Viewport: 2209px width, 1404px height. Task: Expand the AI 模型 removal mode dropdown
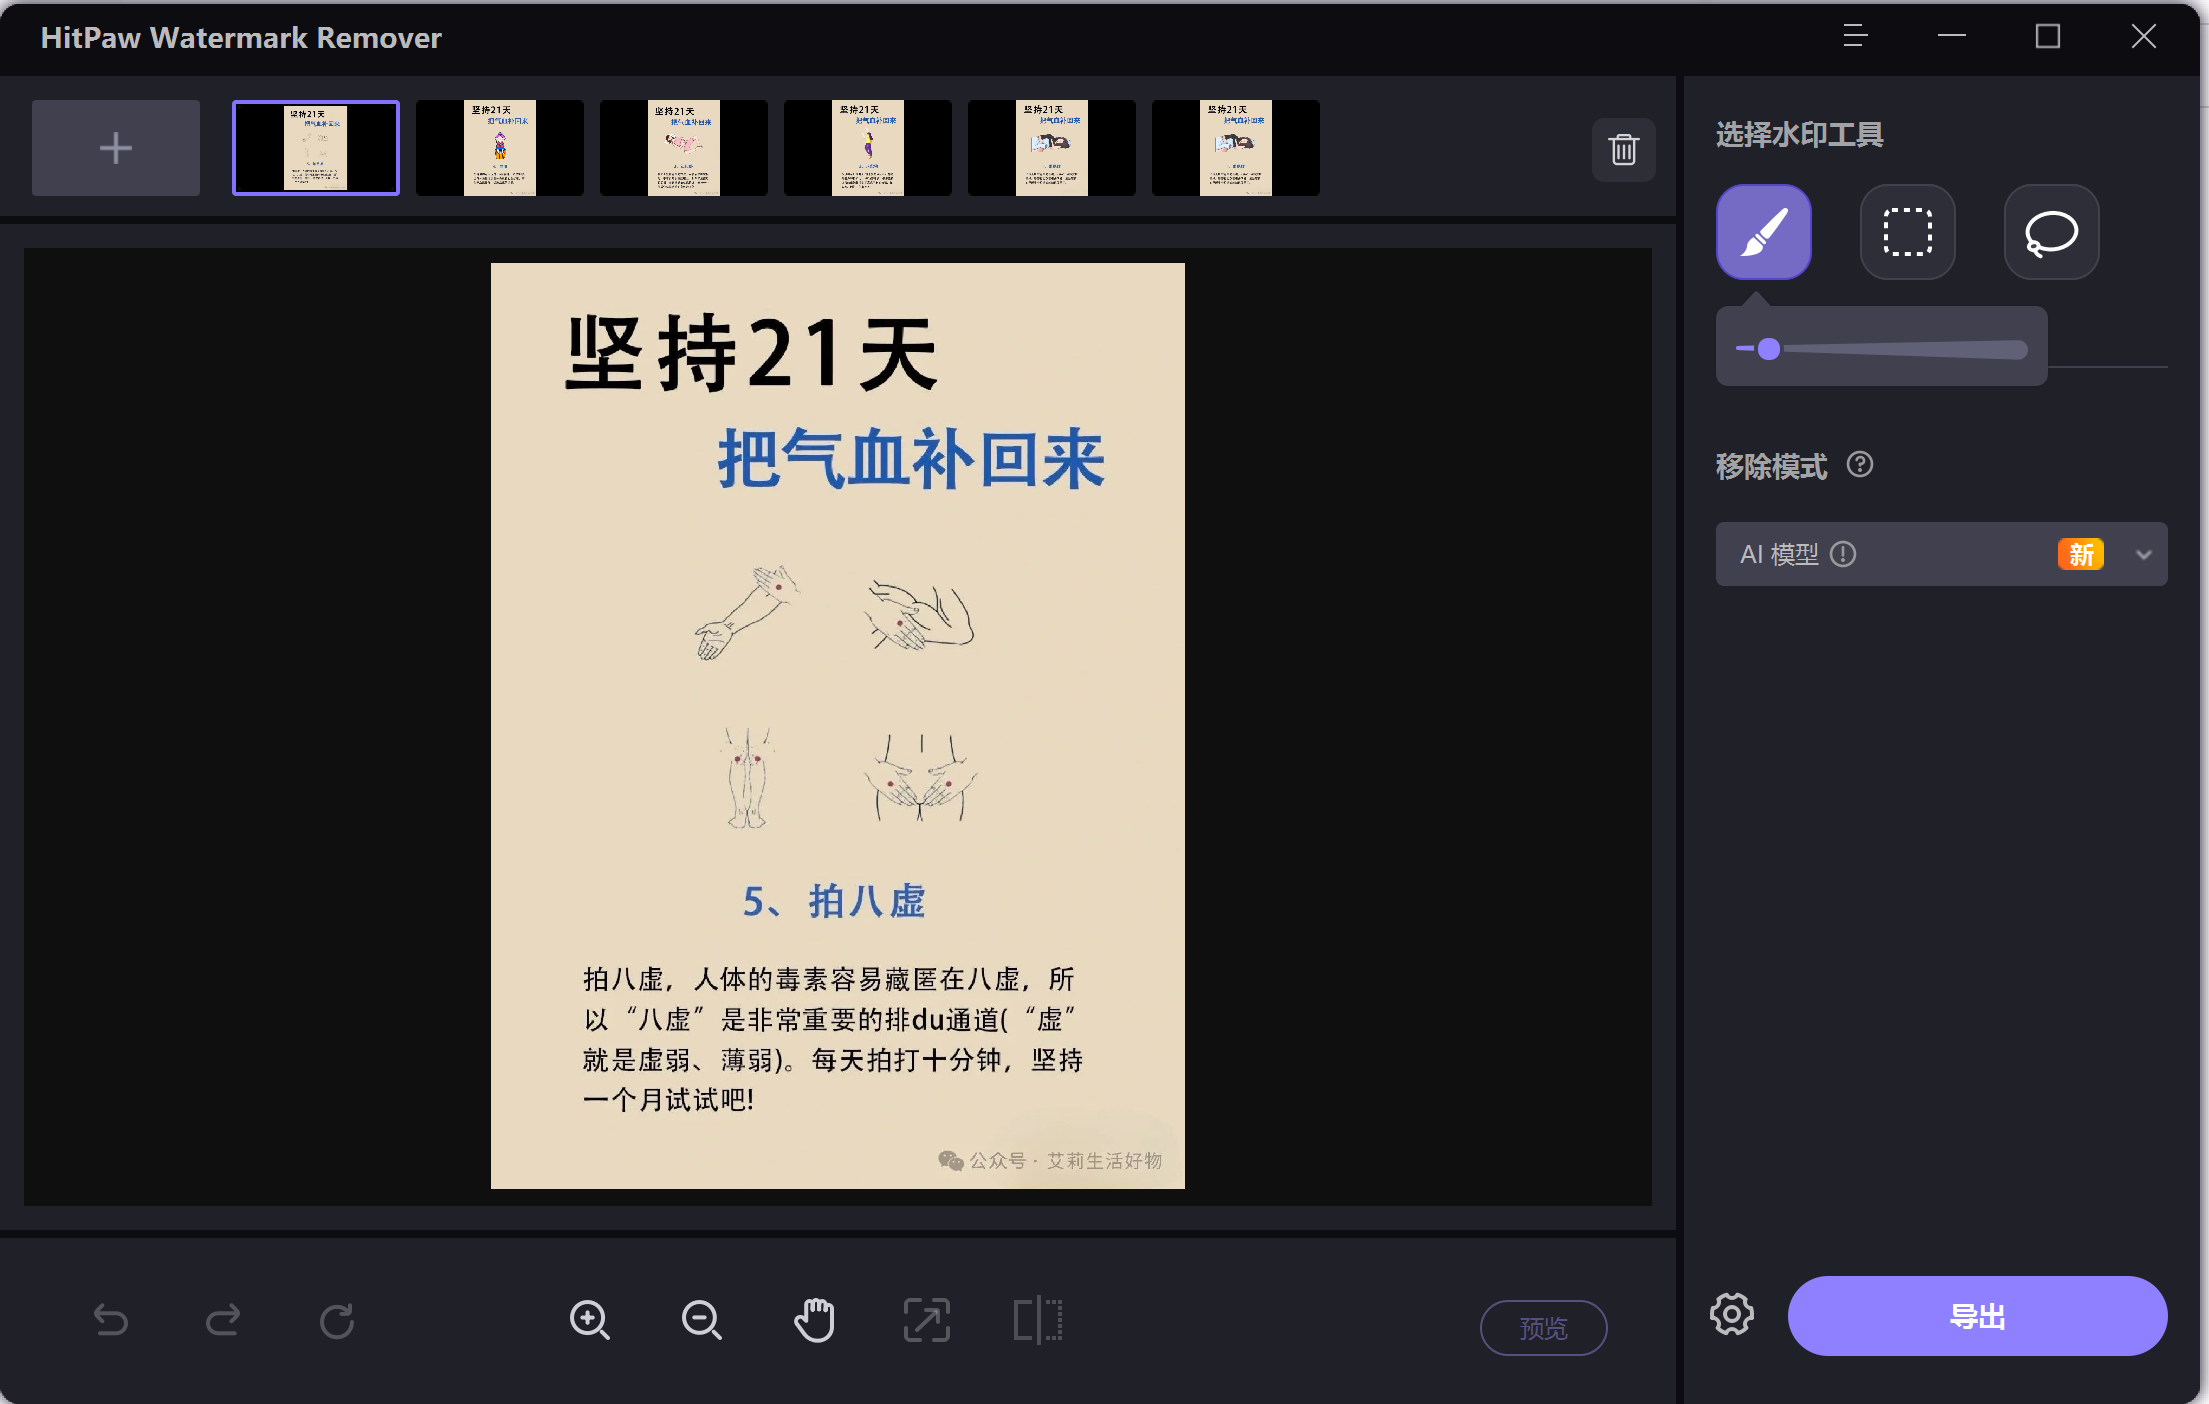pos(2143,554)
